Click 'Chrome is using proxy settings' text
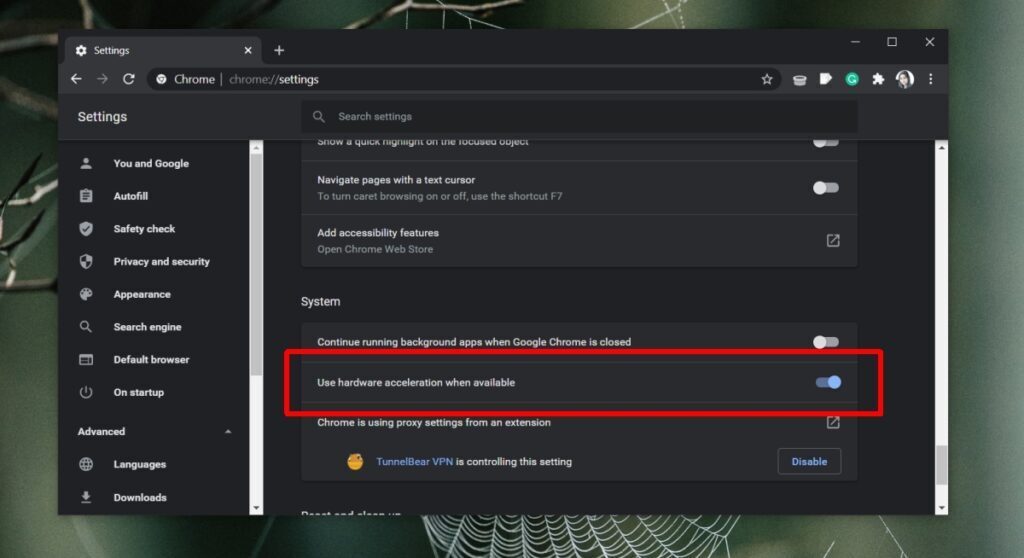The image size is (1024, 558). click(x=434, y=423)
